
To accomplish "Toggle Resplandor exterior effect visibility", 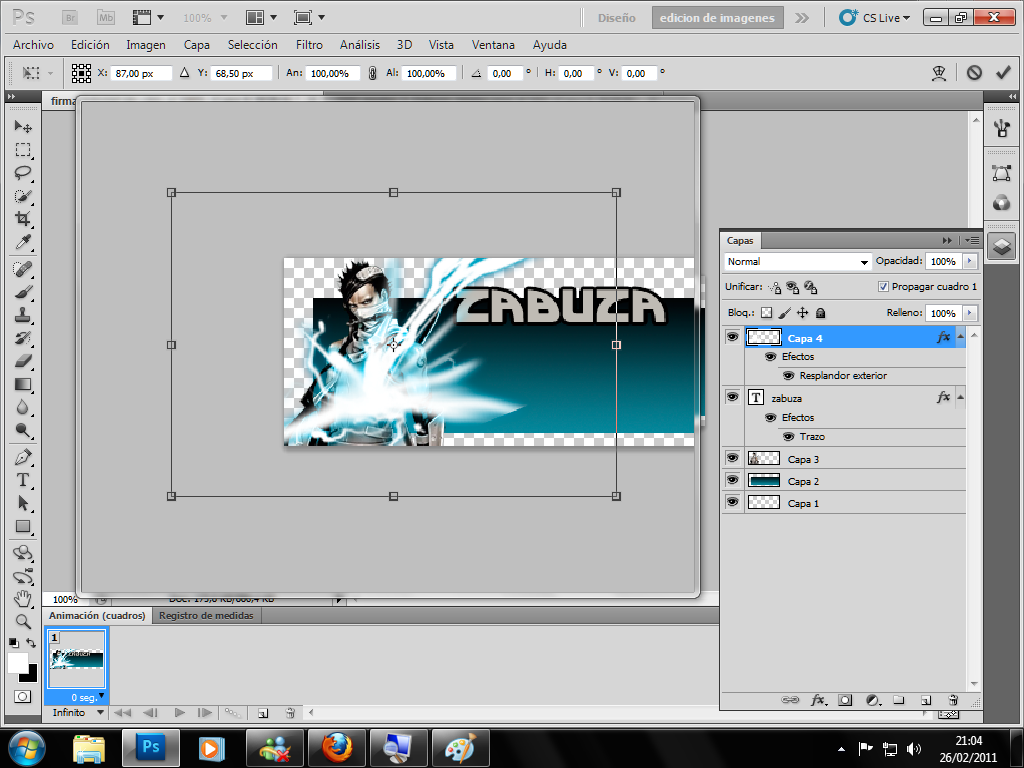I will coord(788,376).
